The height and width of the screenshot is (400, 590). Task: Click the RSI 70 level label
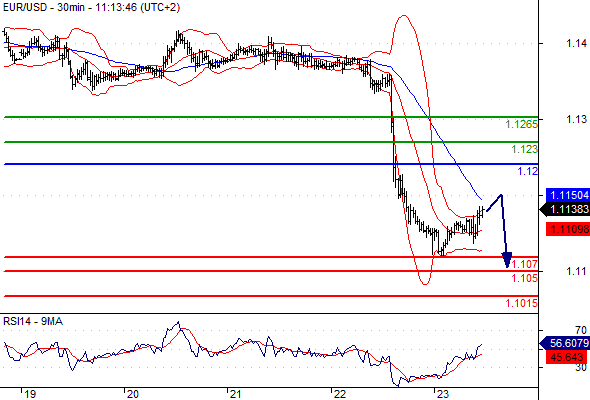(581, 330)
